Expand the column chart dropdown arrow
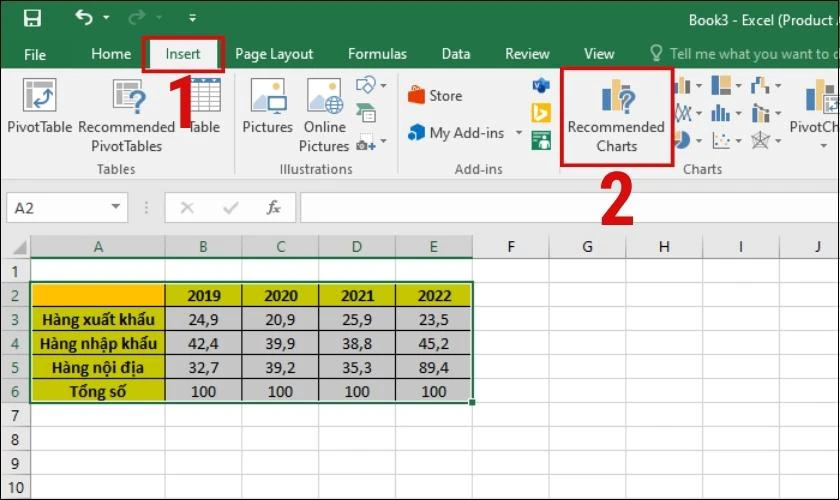This screenshot has width=840, height=500. [699, 86]
